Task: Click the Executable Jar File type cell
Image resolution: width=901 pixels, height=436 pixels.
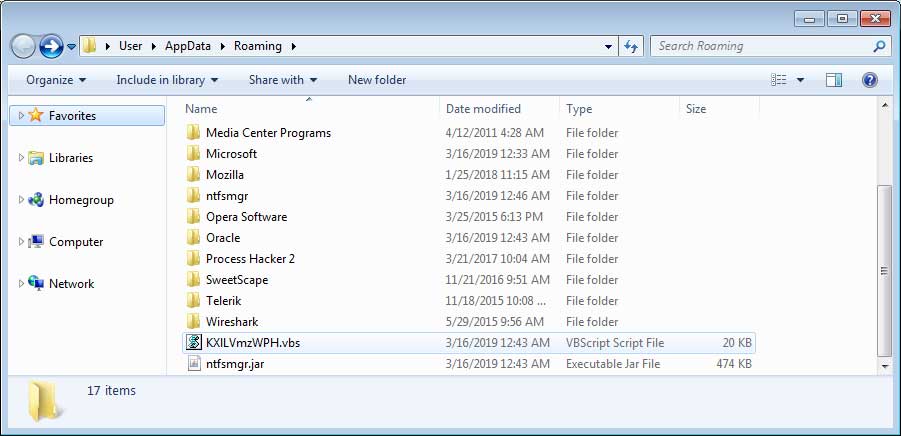Action: point(613,364)
